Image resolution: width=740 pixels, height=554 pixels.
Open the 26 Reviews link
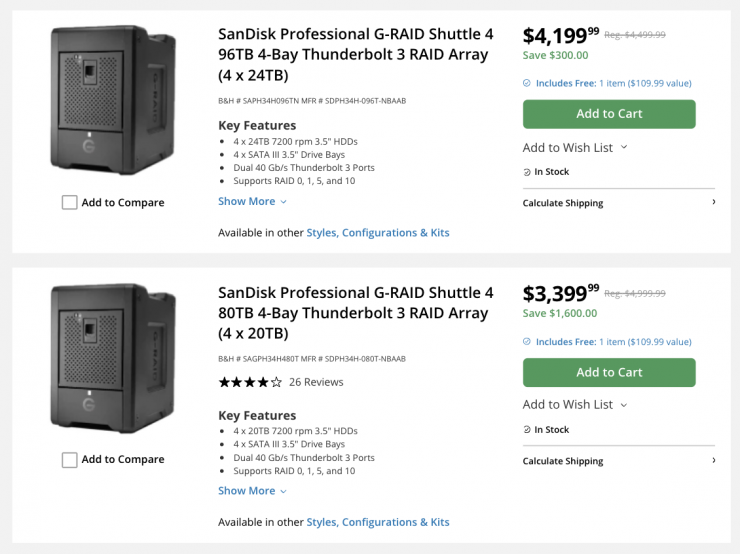pyautogui.click(x=316, y=382)
